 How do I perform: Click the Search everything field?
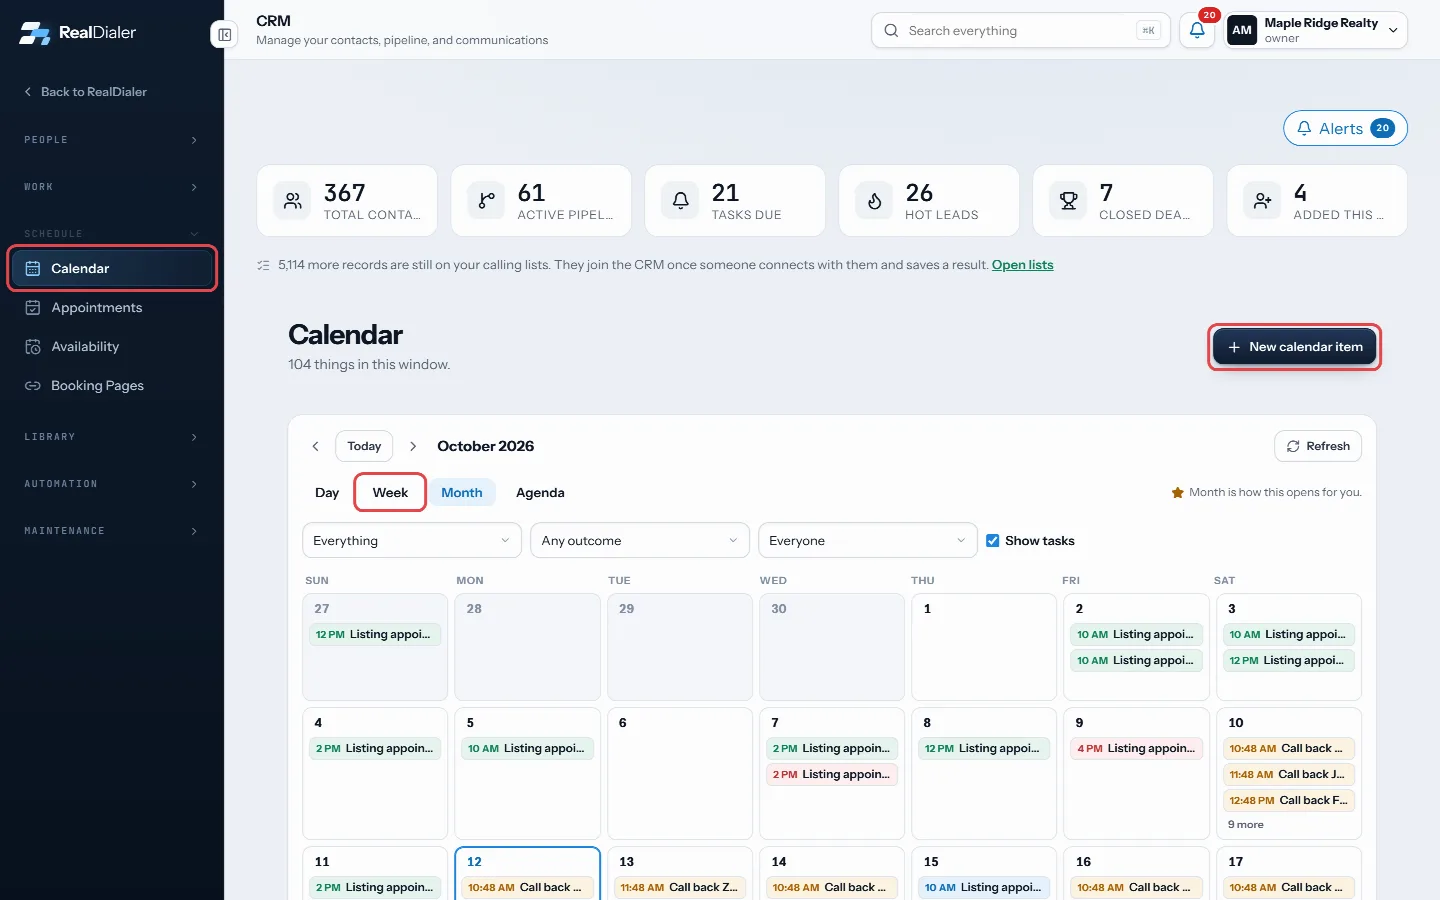click(x=1020, y=30)
